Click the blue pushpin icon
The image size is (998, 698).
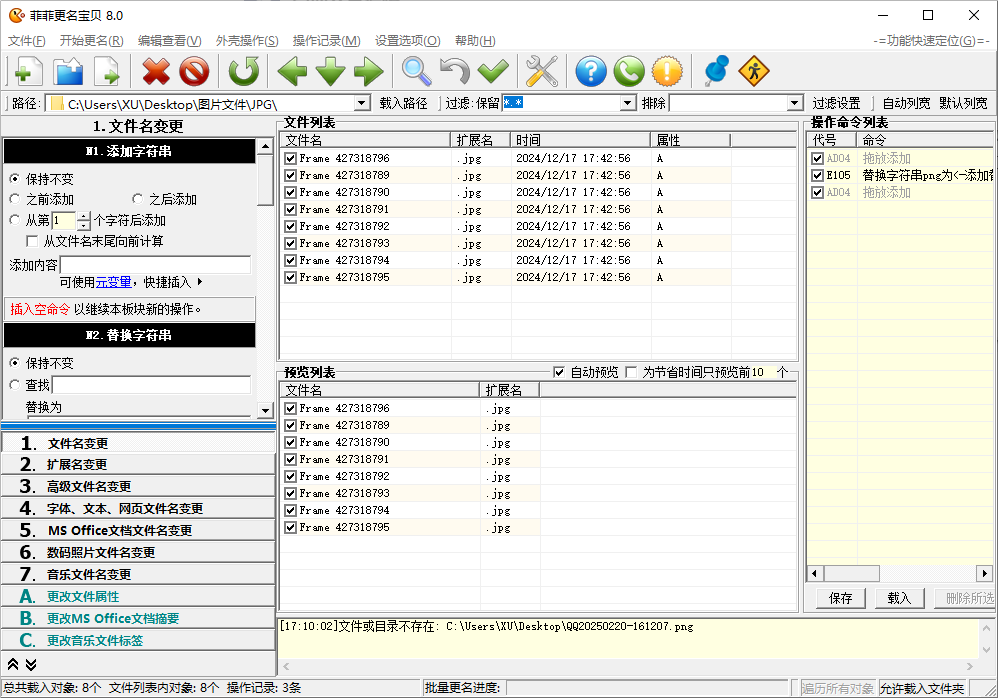click(x=716, y=71)
